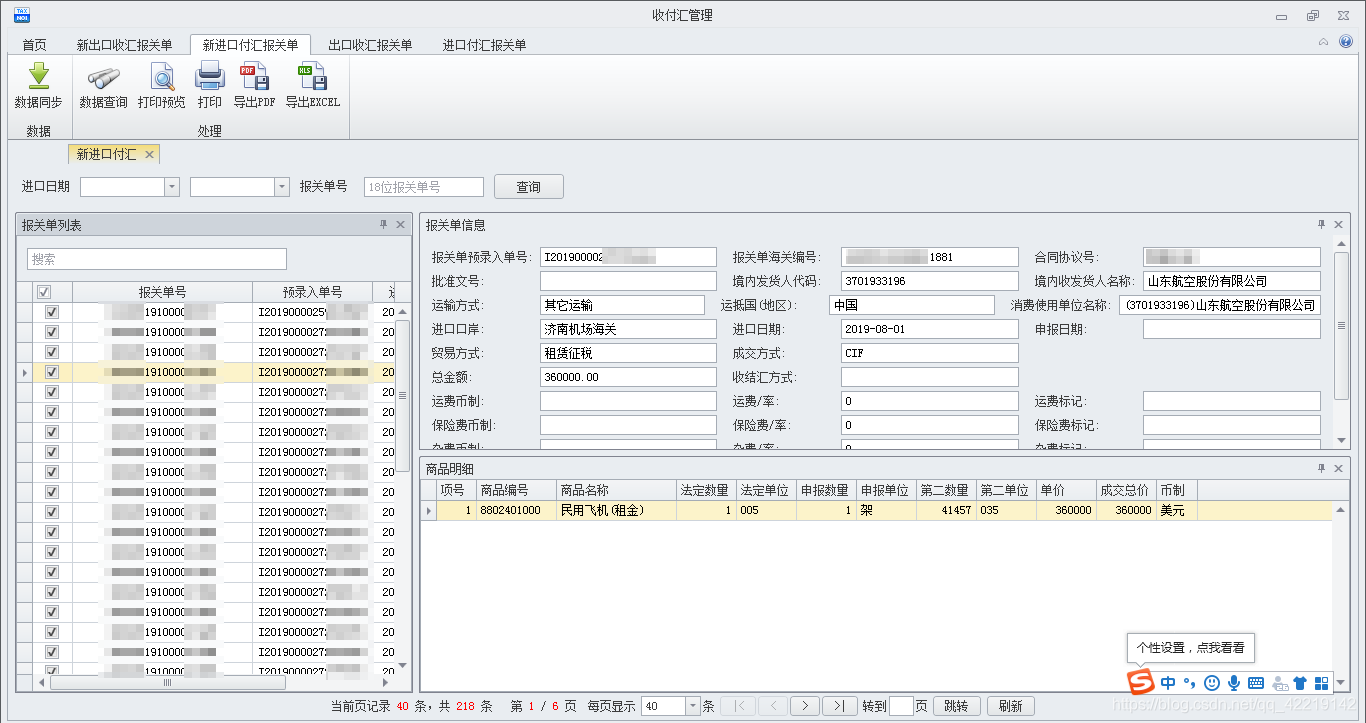Click the 成交总价 column header

tap(1126, 490)
